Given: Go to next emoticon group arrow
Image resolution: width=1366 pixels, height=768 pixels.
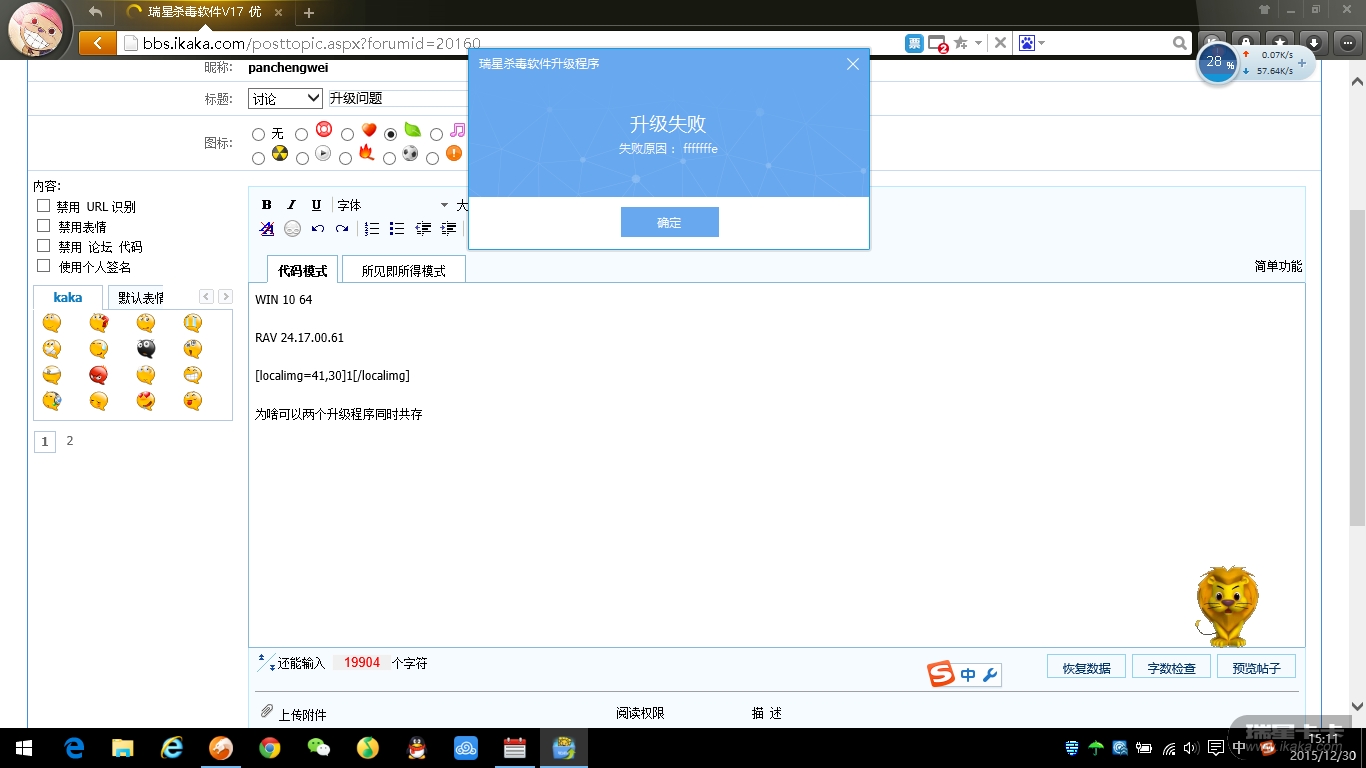Looking at the screenshot, I should coord(226,296).
